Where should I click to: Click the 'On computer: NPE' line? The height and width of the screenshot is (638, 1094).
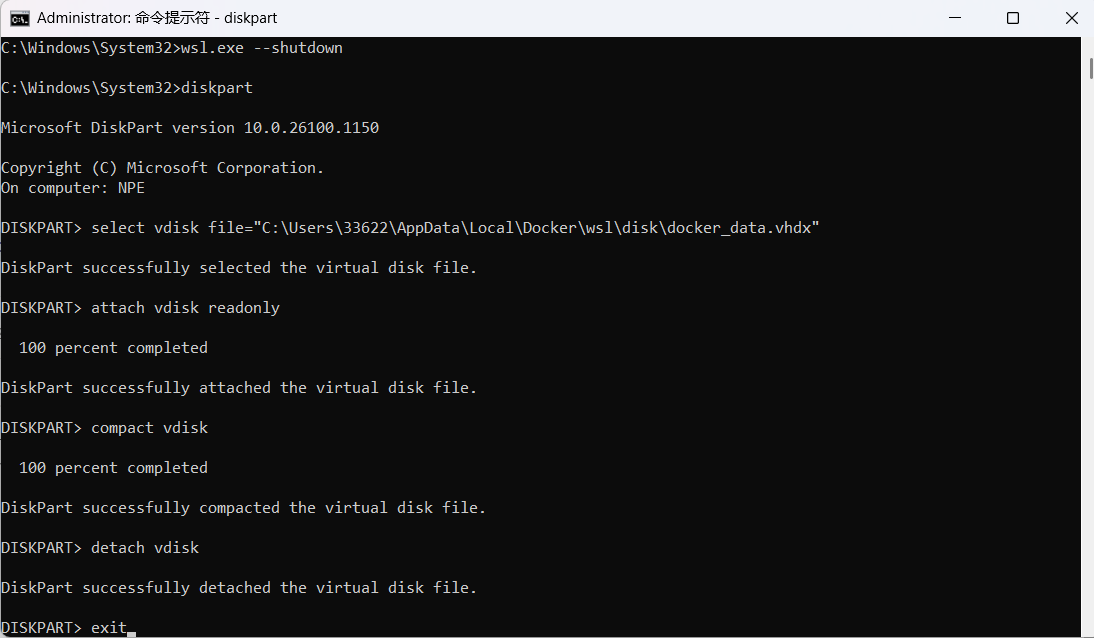pyautogui.click(x=73, y=188)
